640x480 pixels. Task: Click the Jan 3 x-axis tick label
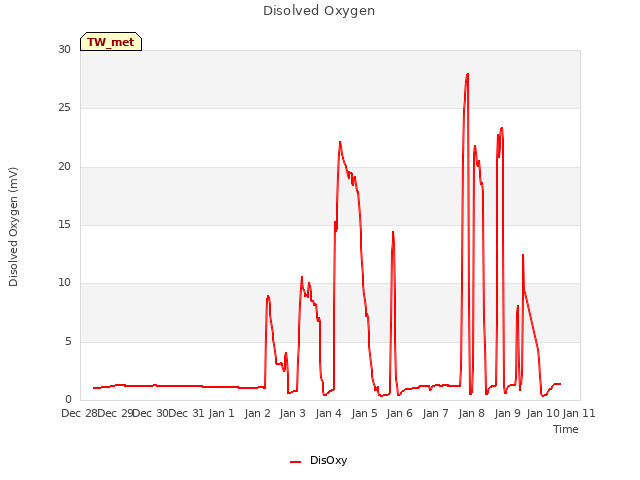click(293, 413)
